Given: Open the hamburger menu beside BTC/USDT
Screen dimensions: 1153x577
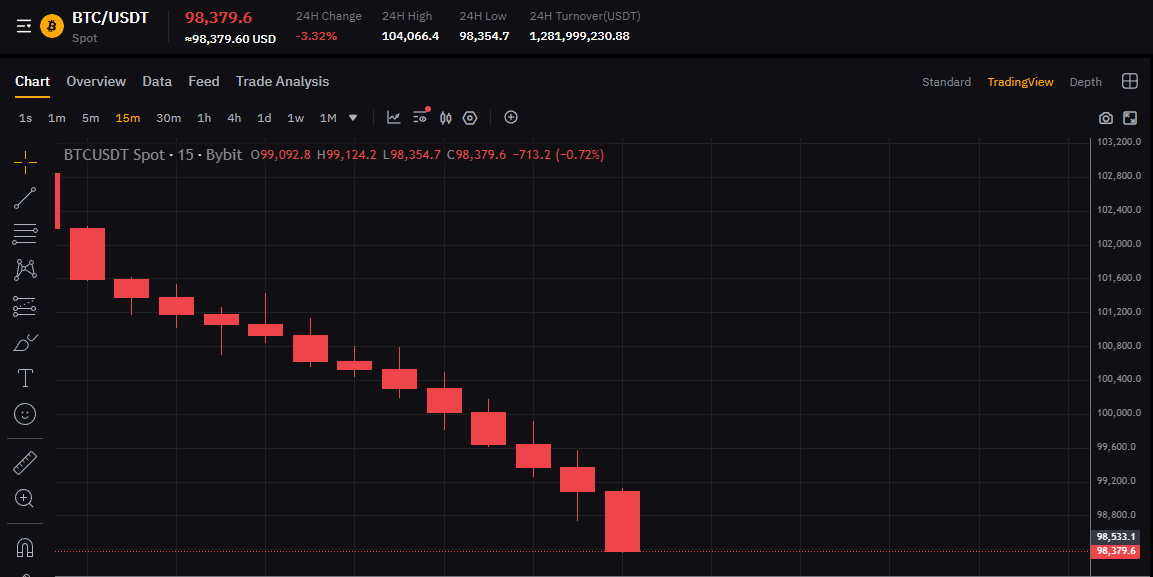Looking at the screenshot, I should pos(24,26).
